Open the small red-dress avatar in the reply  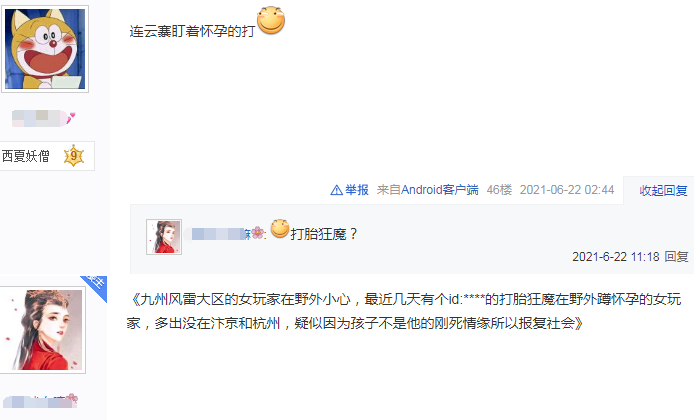pyautogui.click(x=164, y=237)
